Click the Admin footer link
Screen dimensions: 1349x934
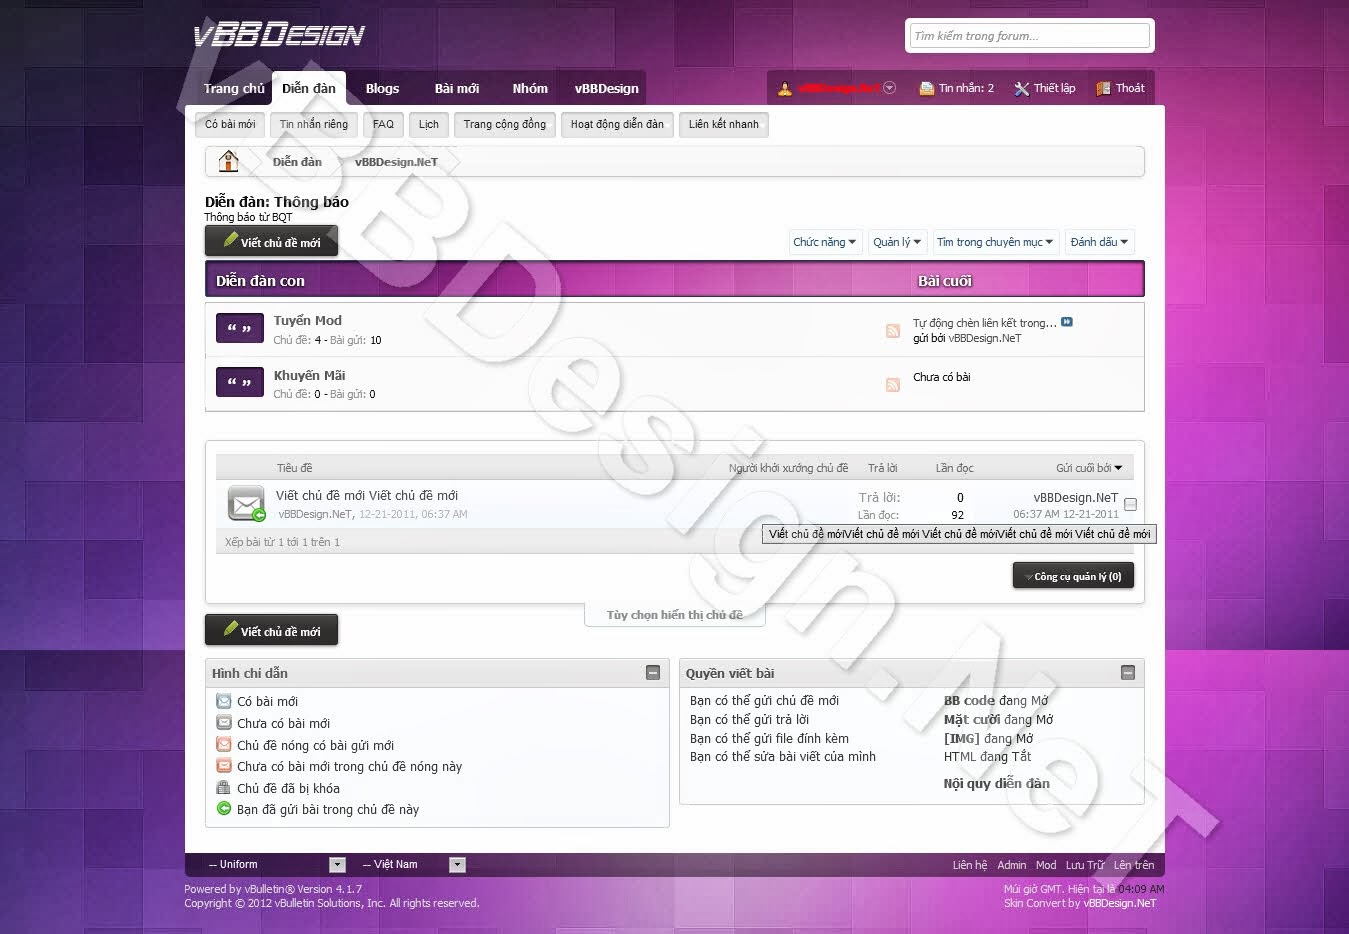coord(1011,865)
